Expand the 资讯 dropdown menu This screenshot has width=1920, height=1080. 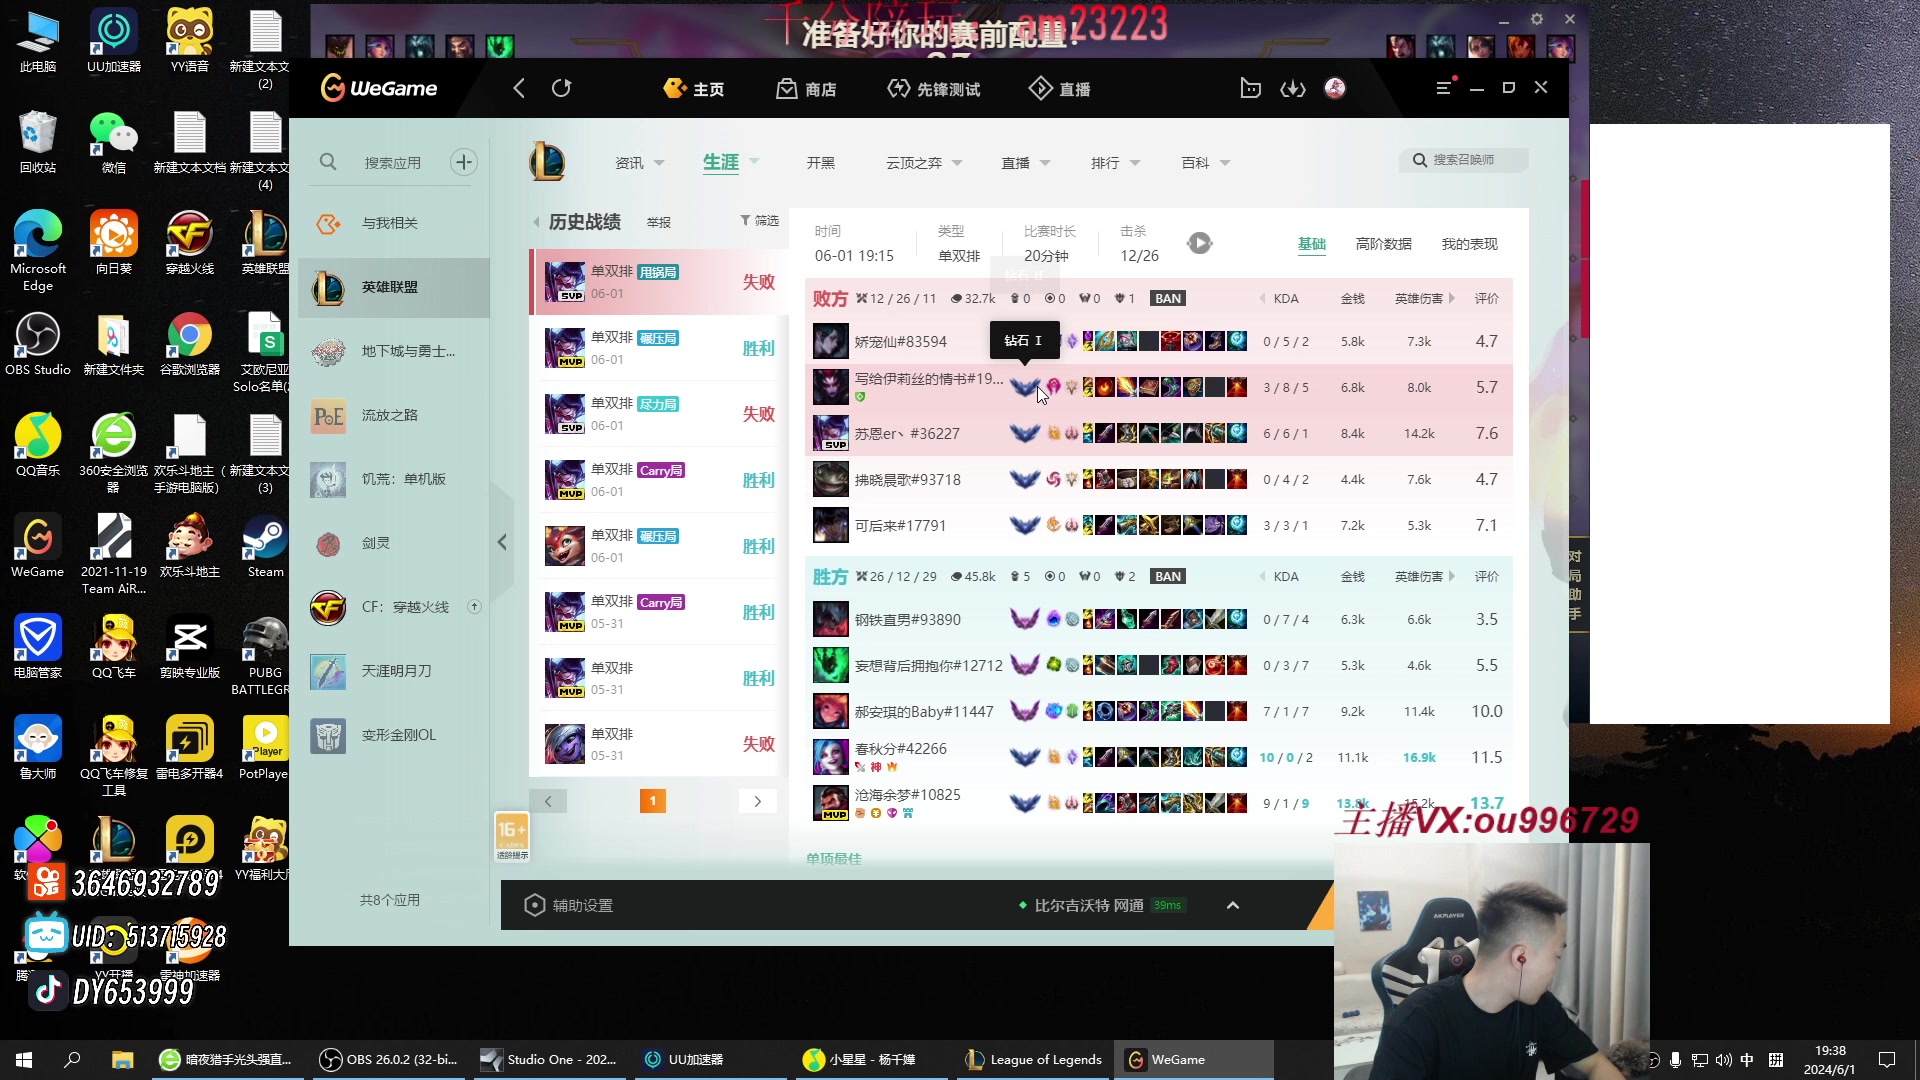pos(640,163)
